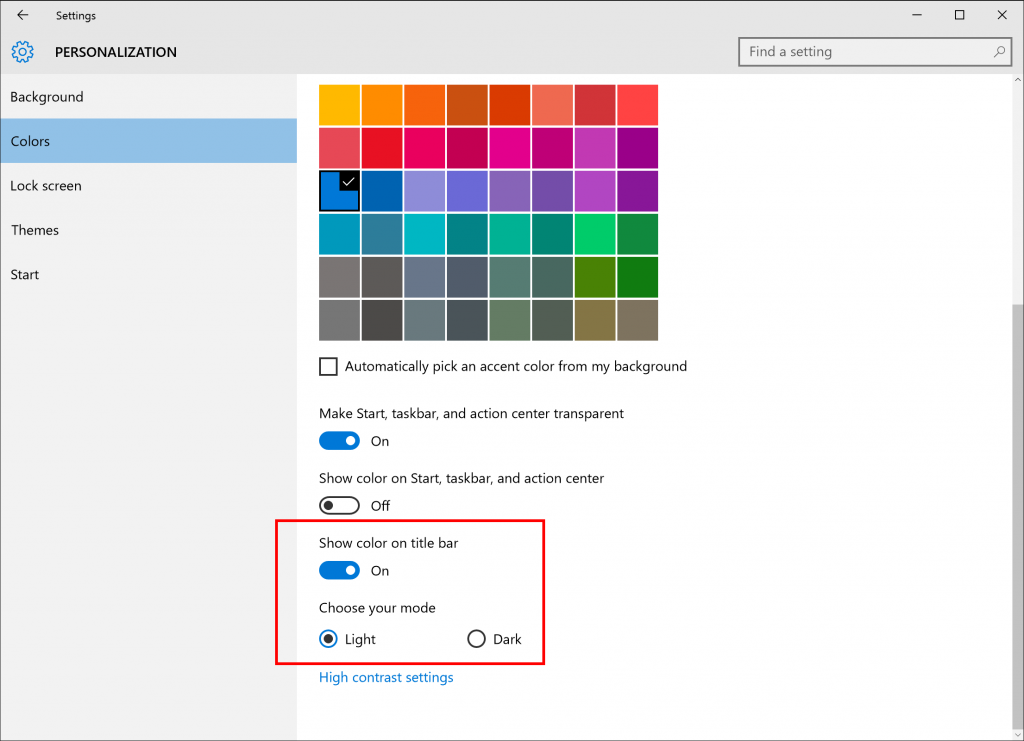Pick the yellow accent color swatch
The height and width of the screenshot is (741, 1024).
pos(340,104)
